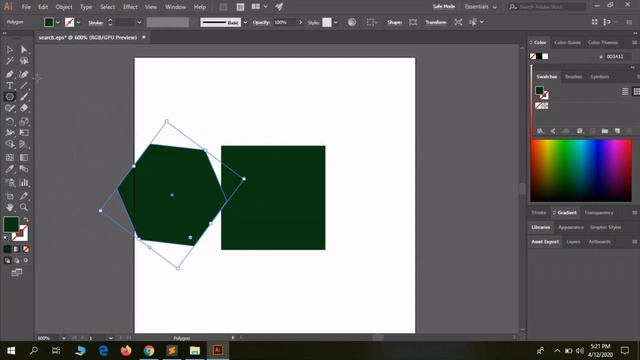Select the Rotate tool

pos(9,121)
